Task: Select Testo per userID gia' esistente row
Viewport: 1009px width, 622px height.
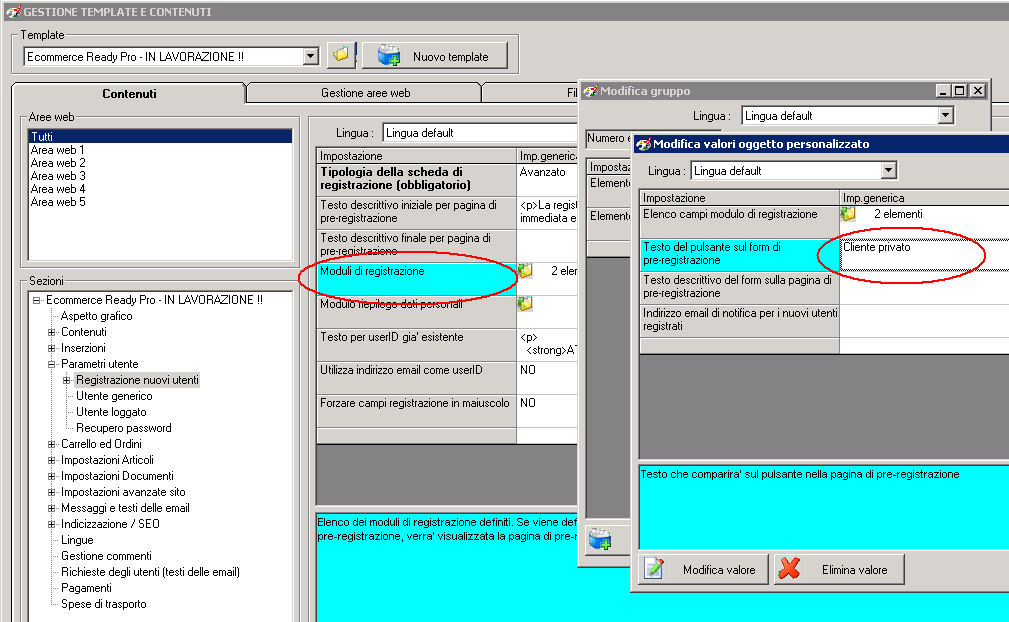Action: [416, 344]
